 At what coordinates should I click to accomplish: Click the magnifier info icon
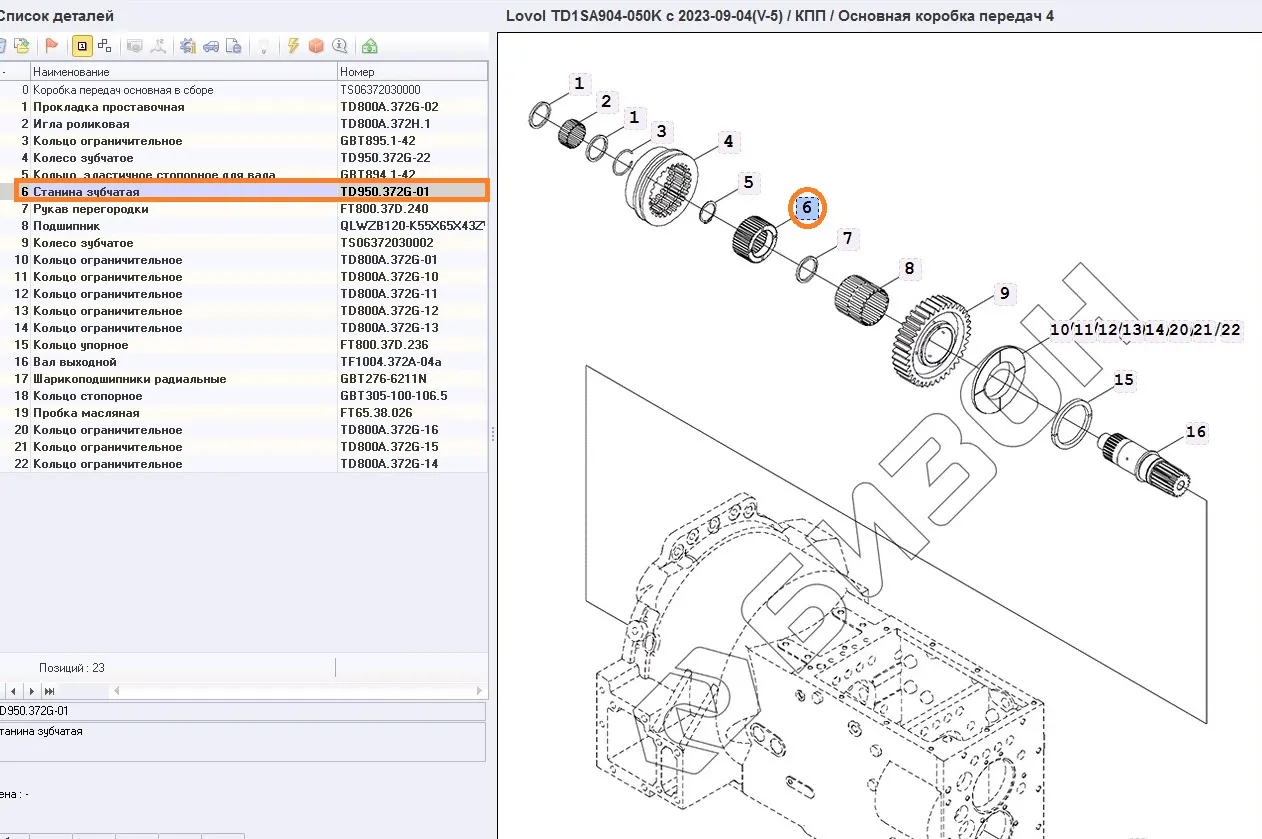tap(340, 46)
